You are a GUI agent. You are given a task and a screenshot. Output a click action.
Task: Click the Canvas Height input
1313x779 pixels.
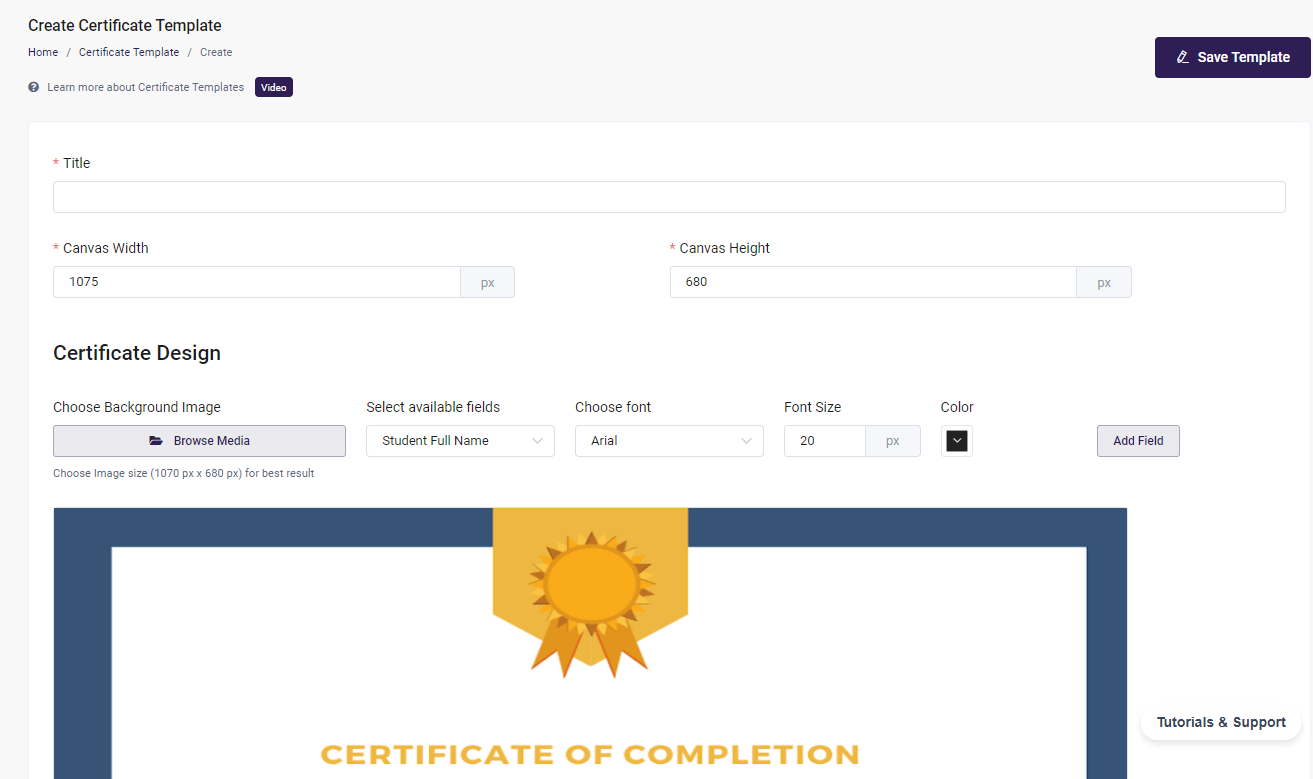tap(872, 281)
